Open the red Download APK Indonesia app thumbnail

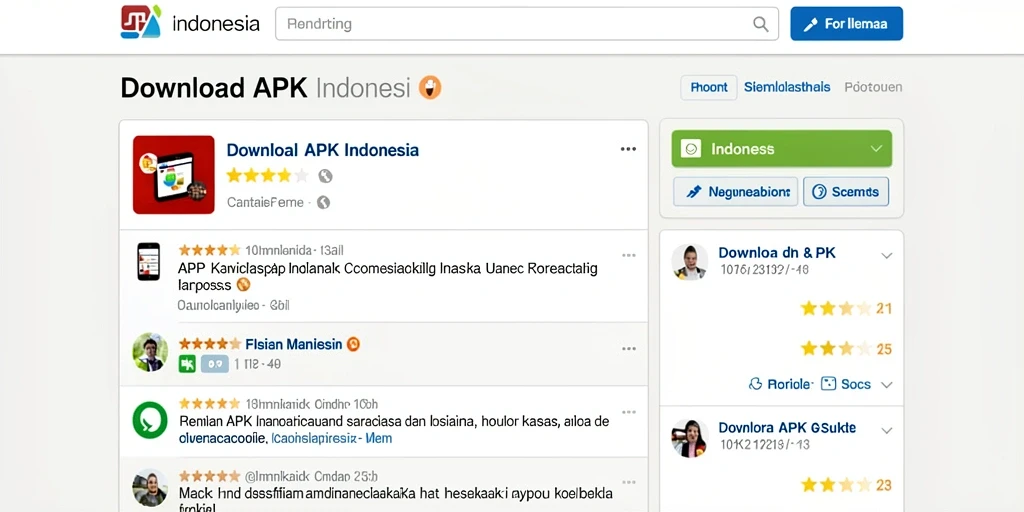pos(174,174)
